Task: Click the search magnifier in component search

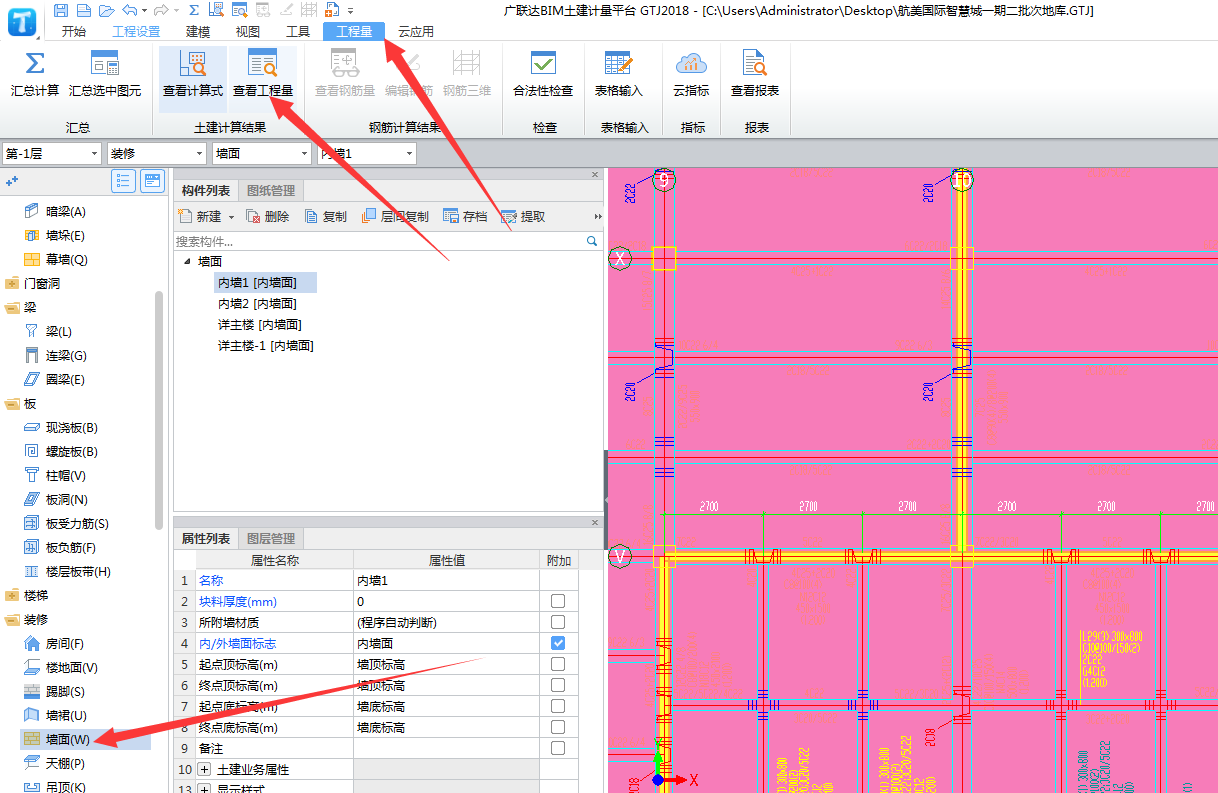Action: [x=591, y=241]
